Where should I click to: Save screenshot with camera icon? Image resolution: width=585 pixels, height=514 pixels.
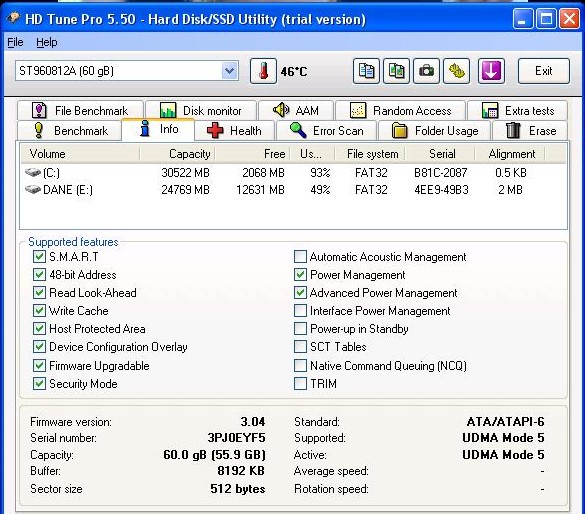click(426, 71)
